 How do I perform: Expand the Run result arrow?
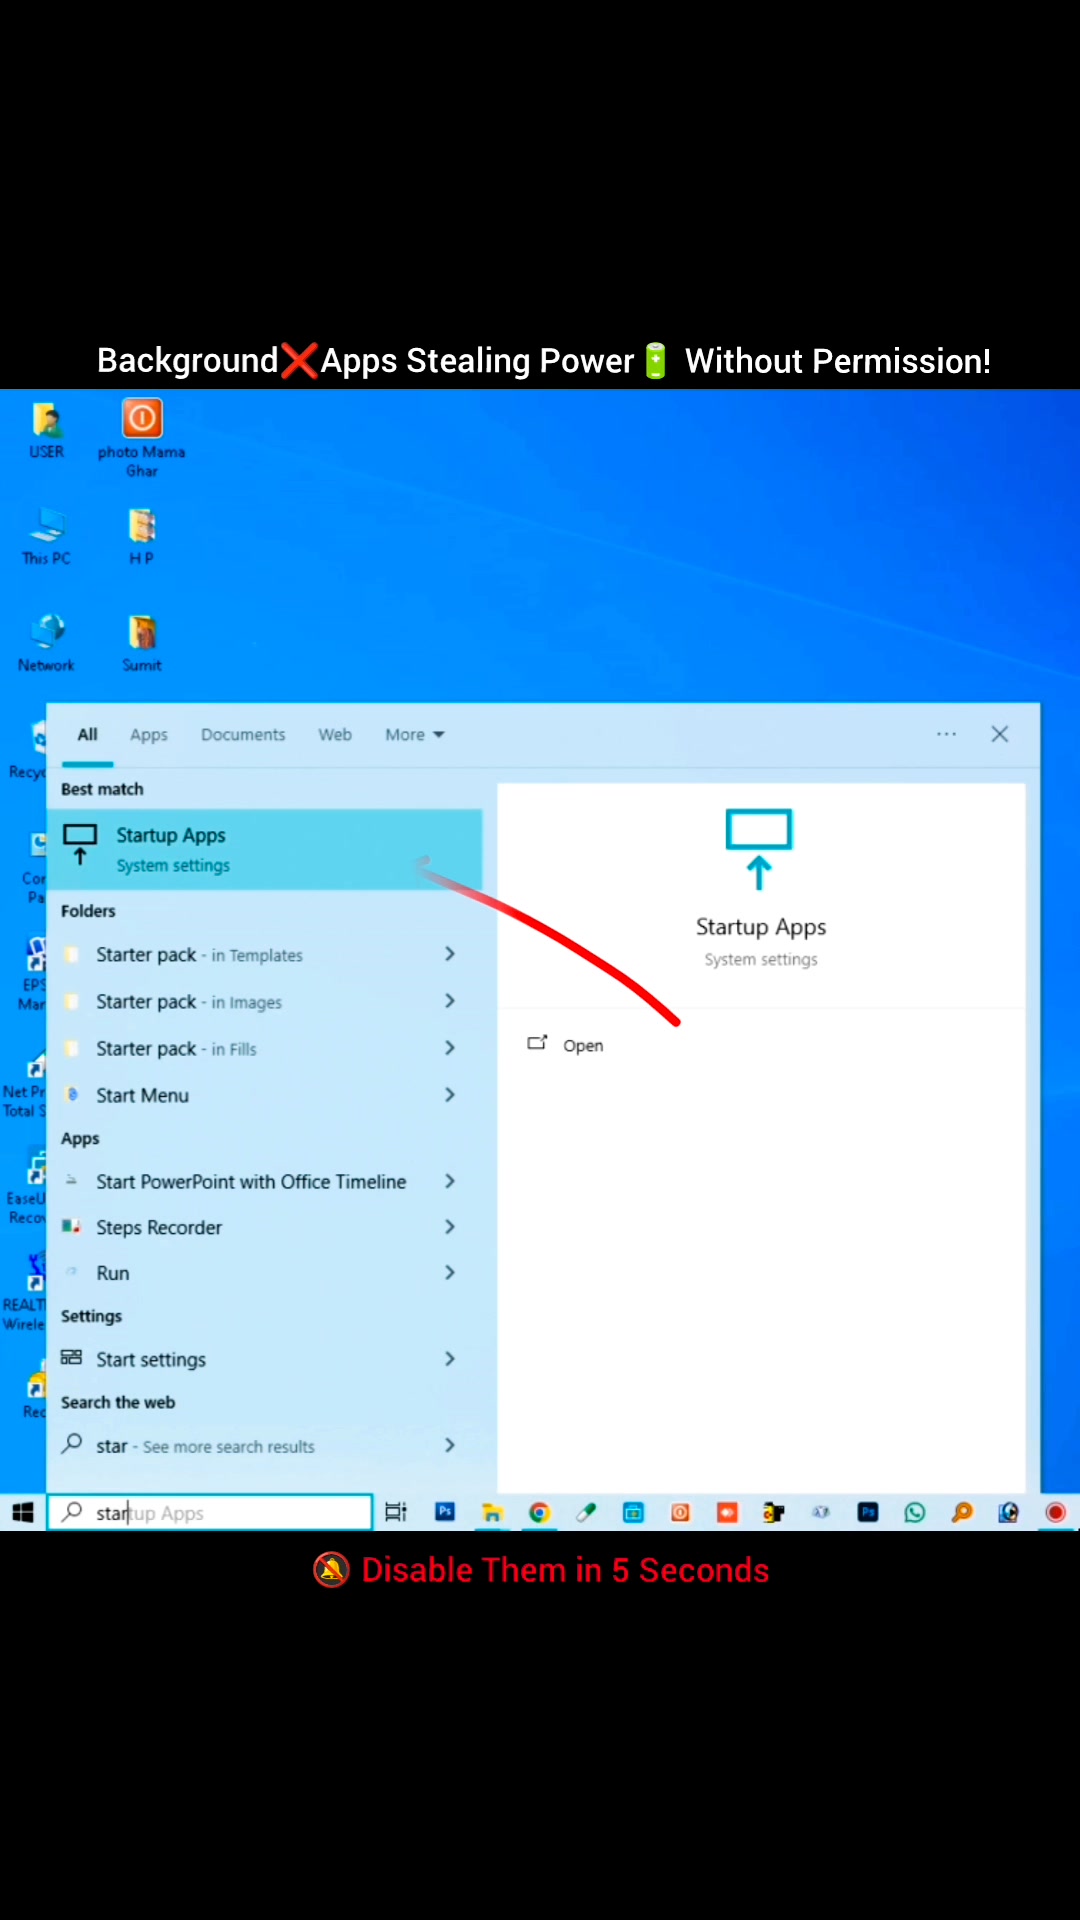click(450, 1273)
